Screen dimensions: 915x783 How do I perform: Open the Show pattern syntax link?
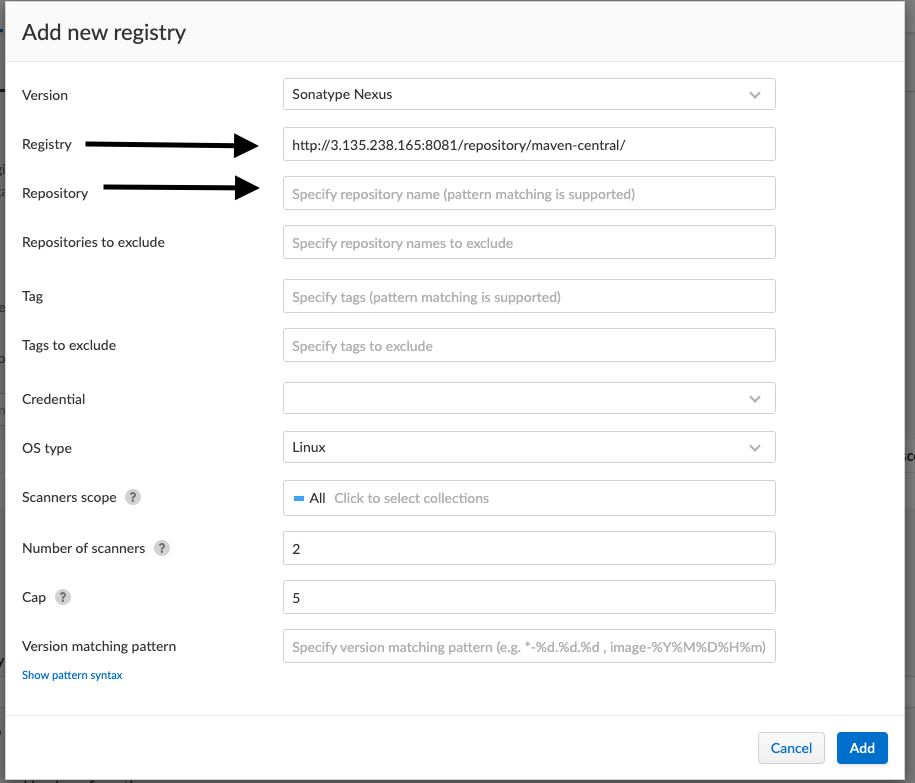pyautogui.click(x=72, y=675)
